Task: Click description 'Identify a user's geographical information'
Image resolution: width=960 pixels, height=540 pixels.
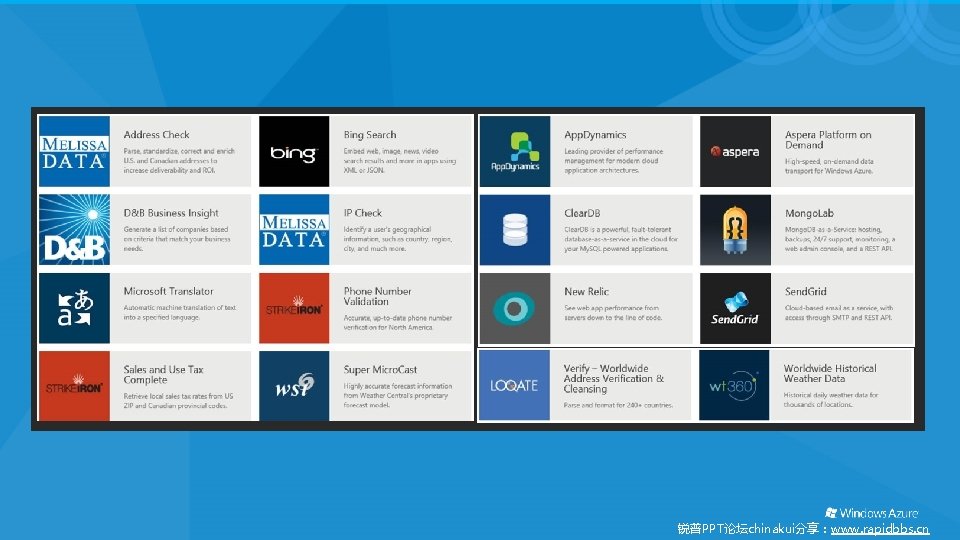Action: 397,239
